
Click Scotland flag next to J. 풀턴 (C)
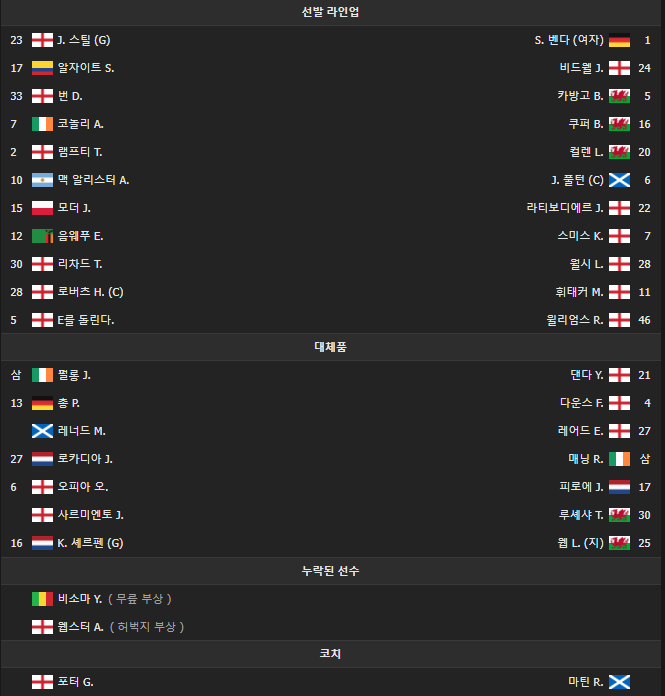click(x=619, y=180)
